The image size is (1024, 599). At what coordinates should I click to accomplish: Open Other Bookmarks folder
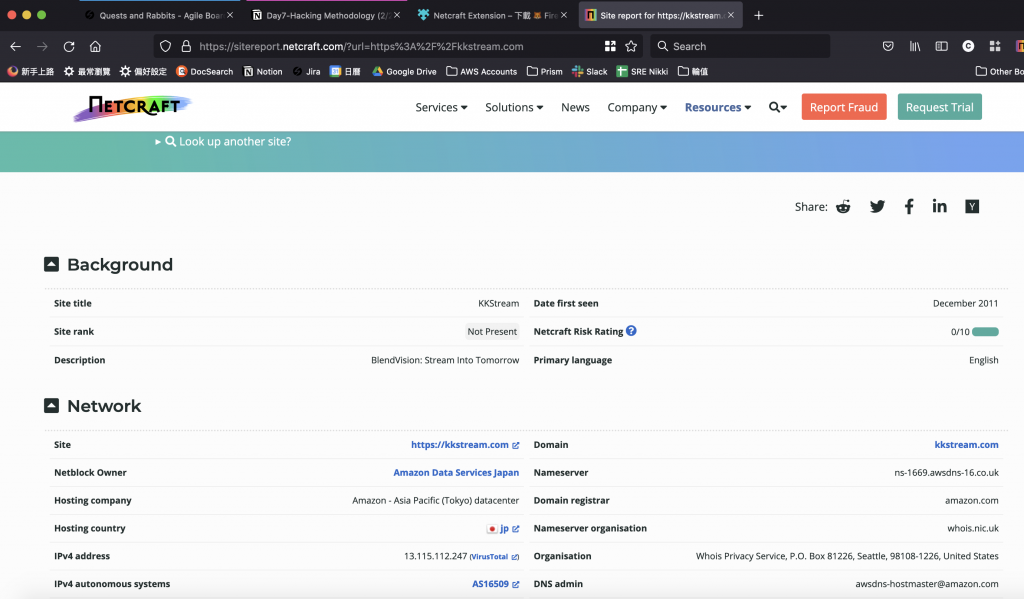[x=999, y=71]
